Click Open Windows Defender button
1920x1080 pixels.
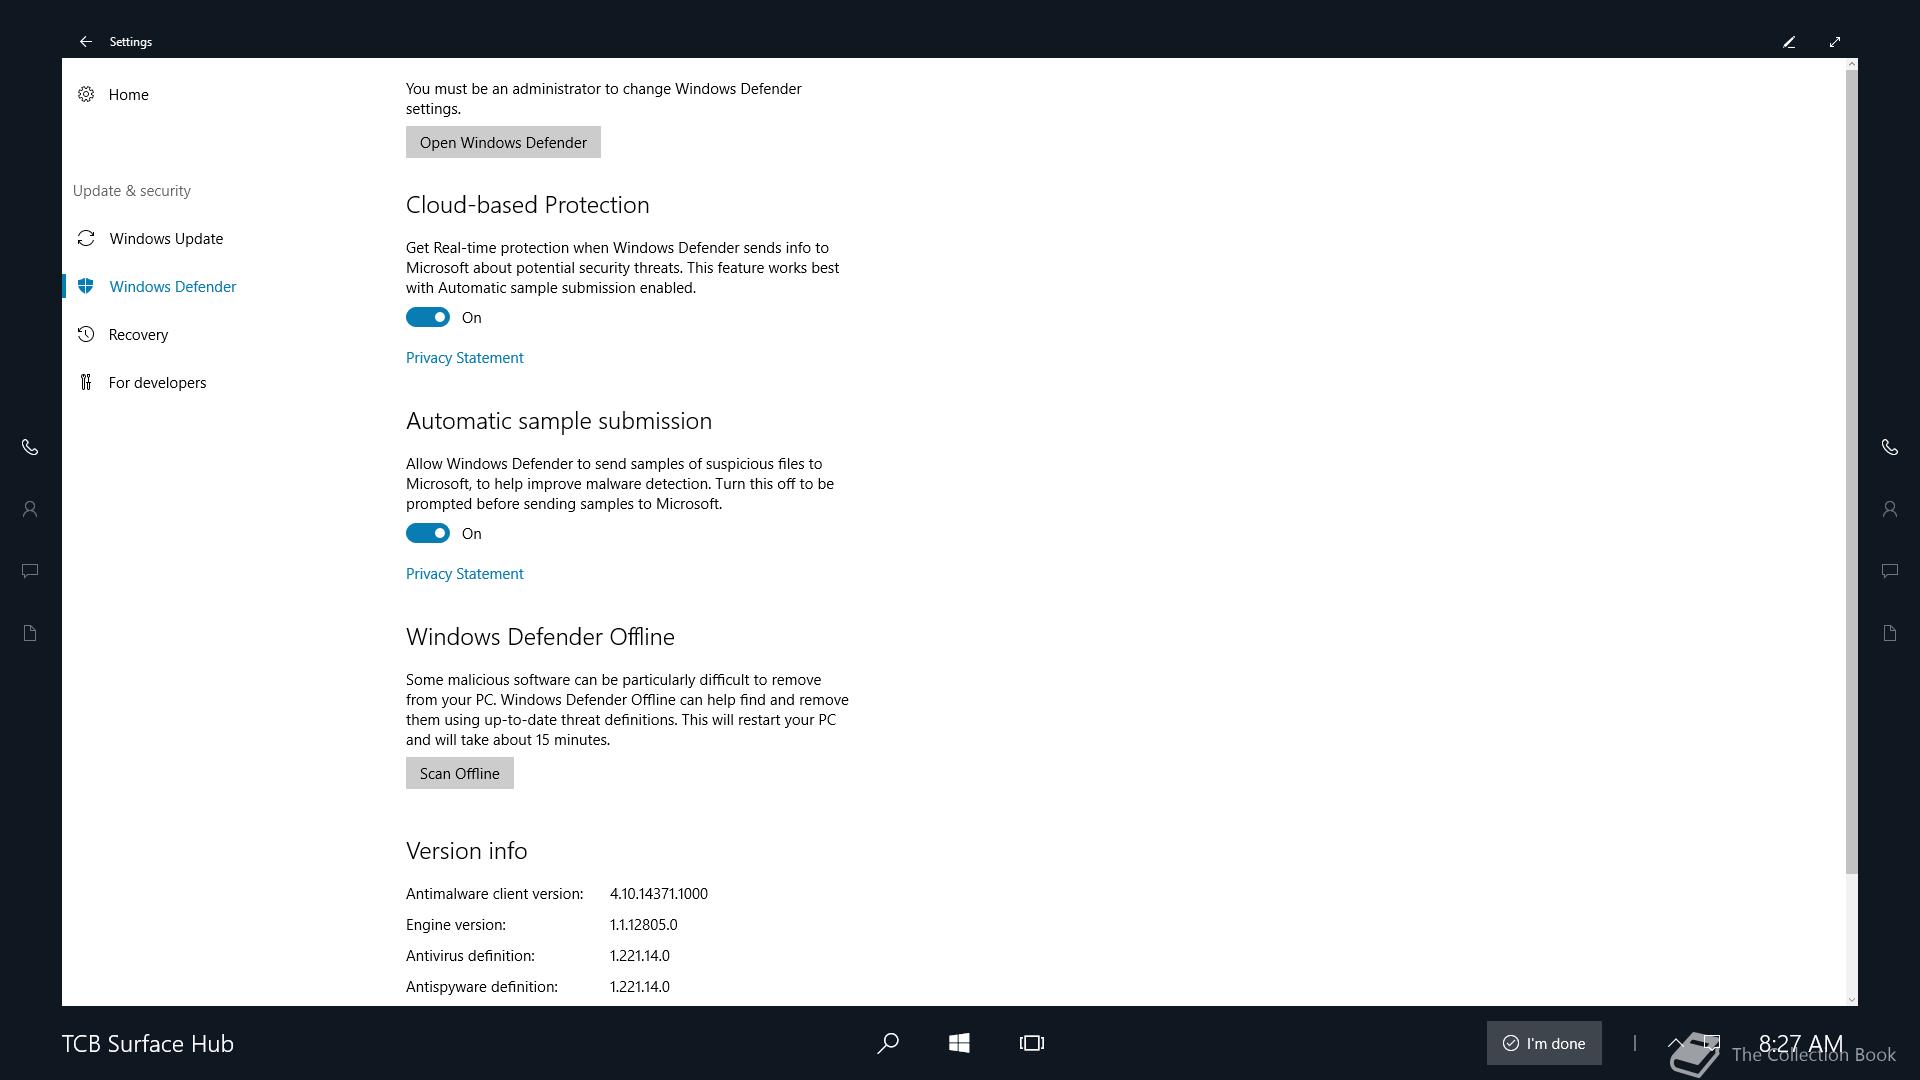pyautogui.click(x=503, y=142)
